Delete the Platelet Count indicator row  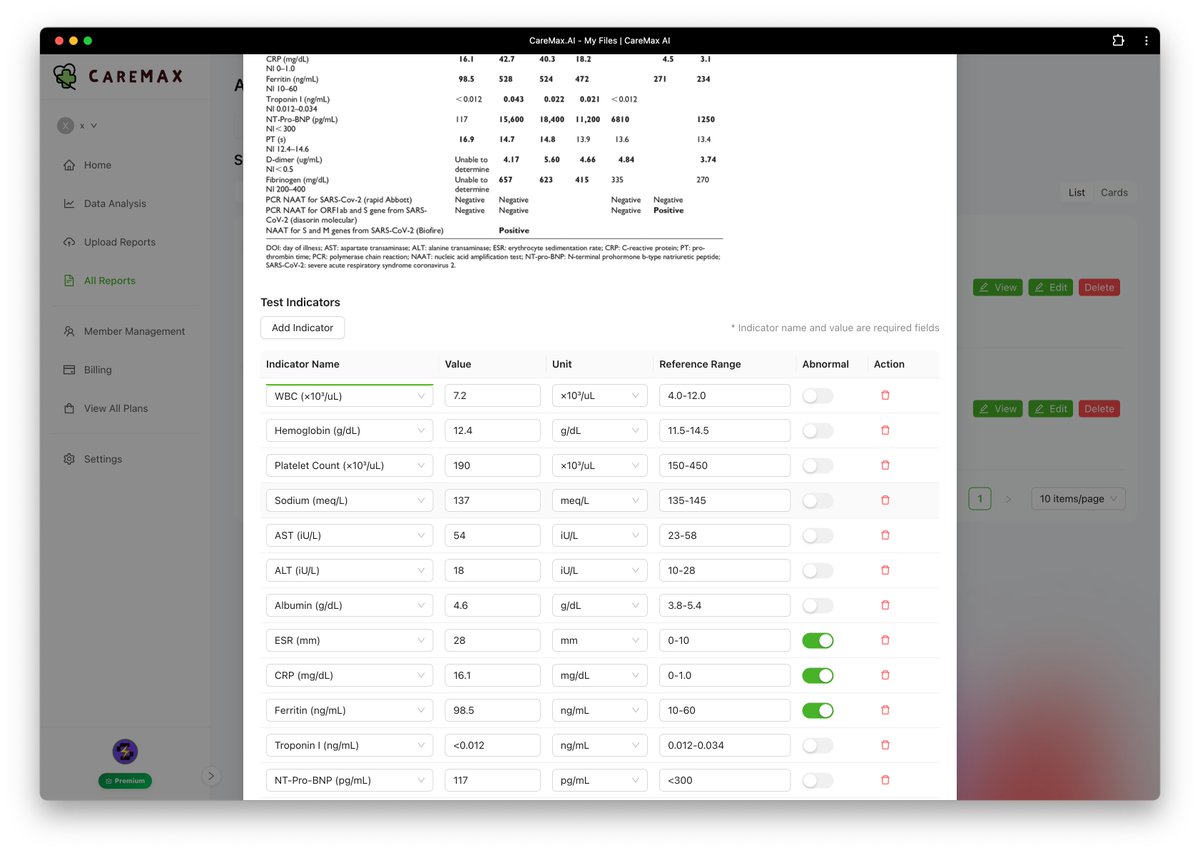(x=885, y=465)
